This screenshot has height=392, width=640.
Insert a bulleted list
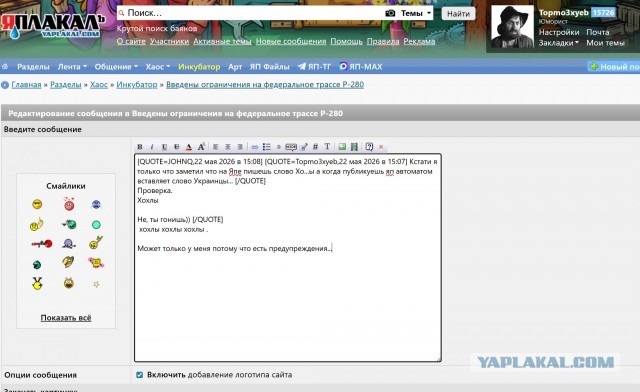(267, 147)
